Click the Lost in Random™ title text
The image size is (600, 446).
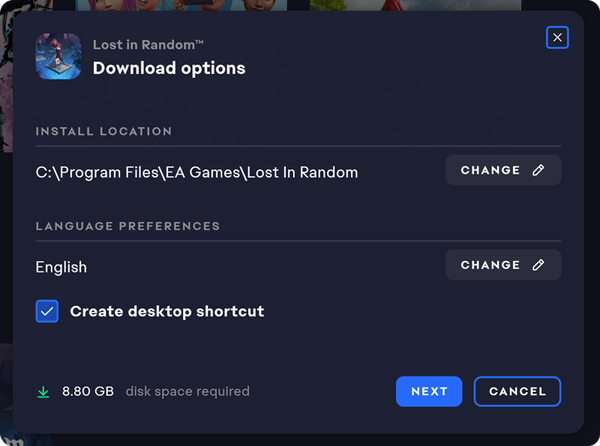[148, 45]
